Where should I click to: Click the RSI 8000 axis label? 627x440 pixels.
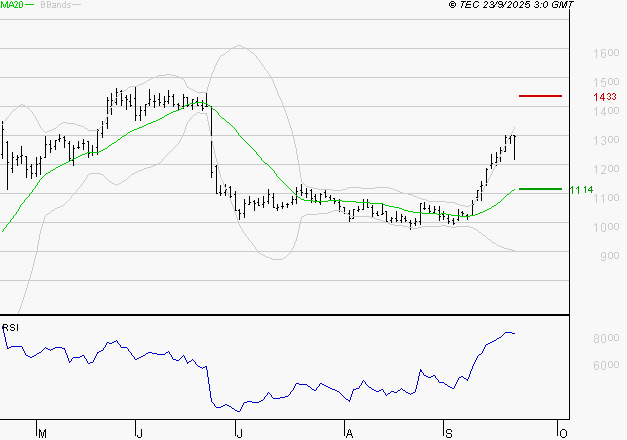click(606, 338)
